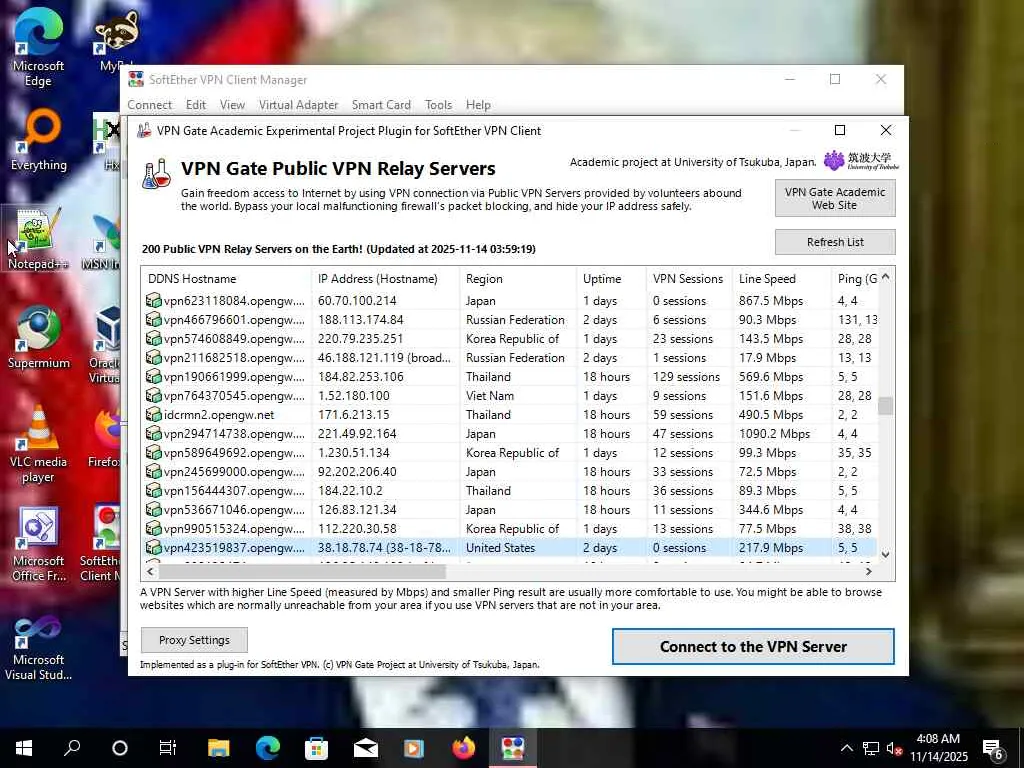Click the vertical scrollbar thumb of server list
Screen dimensions: 1024x768
(x=886, y=406)
